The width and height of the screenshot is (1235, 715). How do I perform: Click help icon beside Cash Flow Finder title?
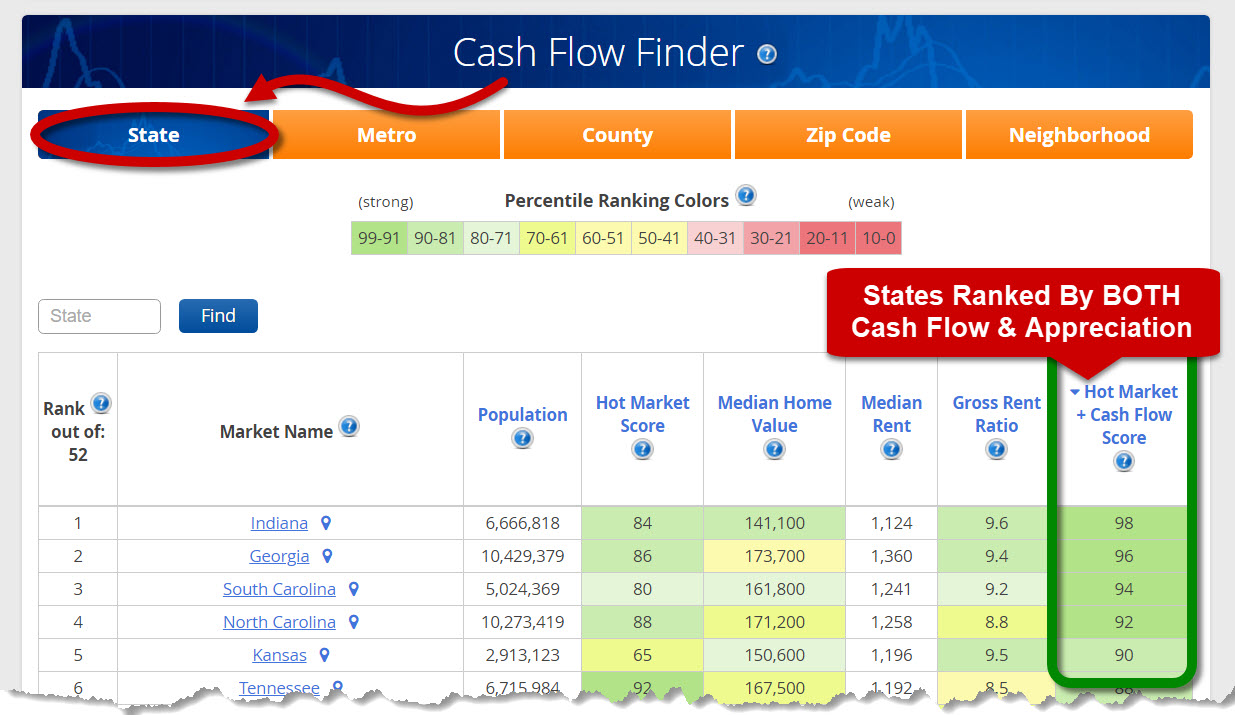click(x=767, y=54)
